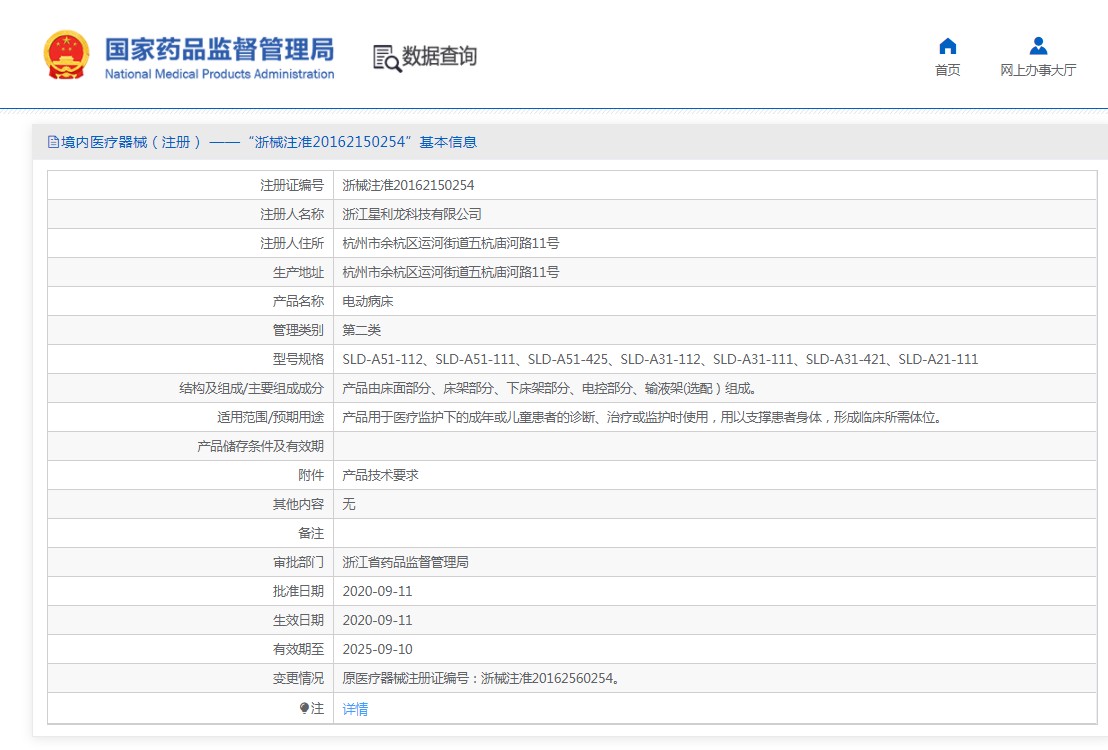Select the 批准日期 value 2020-09-11
This screenshot has height=750, width=1108.
(377, 591)
